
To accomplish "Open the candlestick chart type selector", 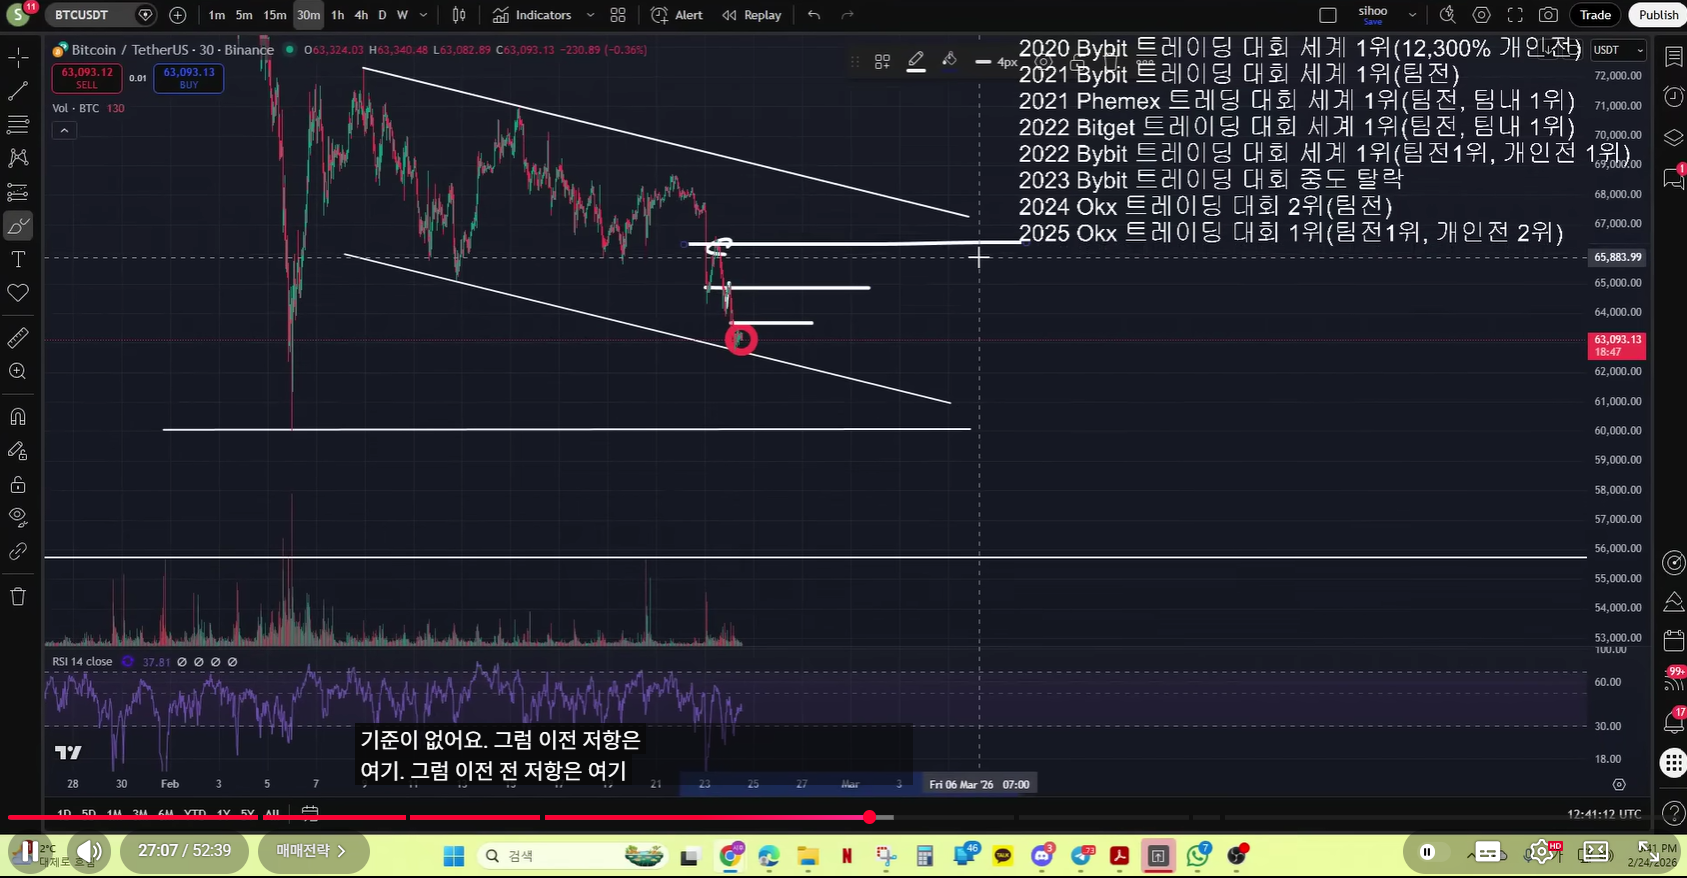I will click(459, 15).
